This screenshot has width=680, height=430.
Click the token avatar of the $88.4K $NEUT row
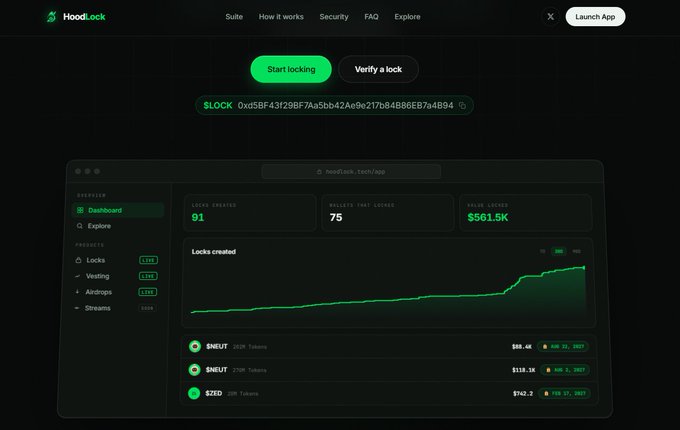point(195,346)
